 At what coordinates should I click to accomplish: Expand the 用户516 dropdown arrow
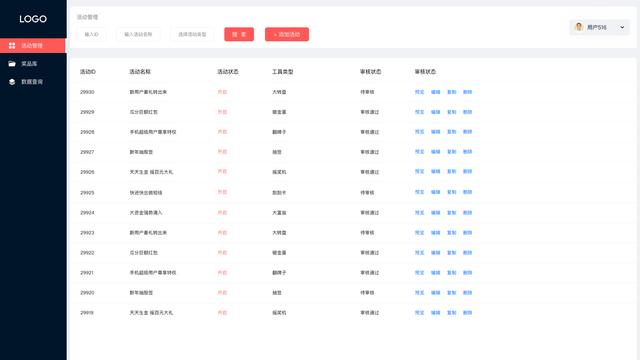[x=622, y=27]
